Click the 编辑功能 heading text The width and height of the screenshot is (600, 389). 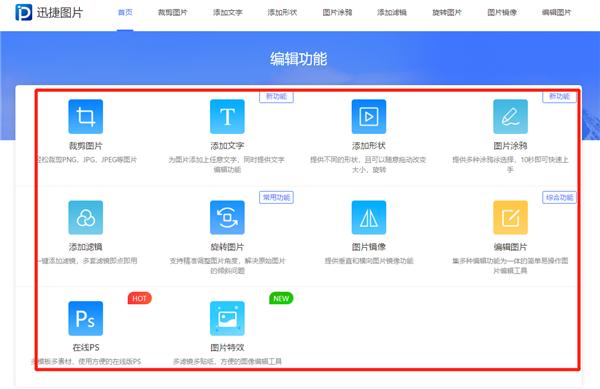tap(299, 59)
